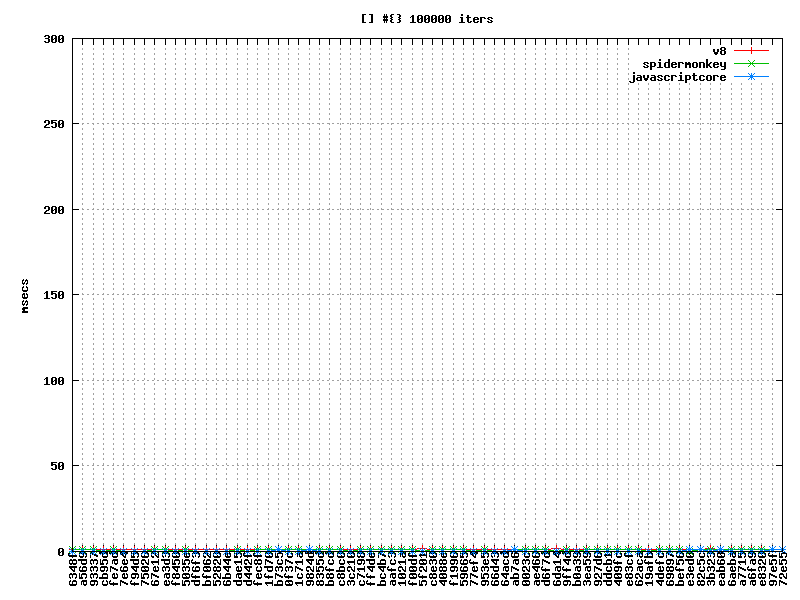Click the green spidermonkey legend line sample
800x600 pixels.
751,64
